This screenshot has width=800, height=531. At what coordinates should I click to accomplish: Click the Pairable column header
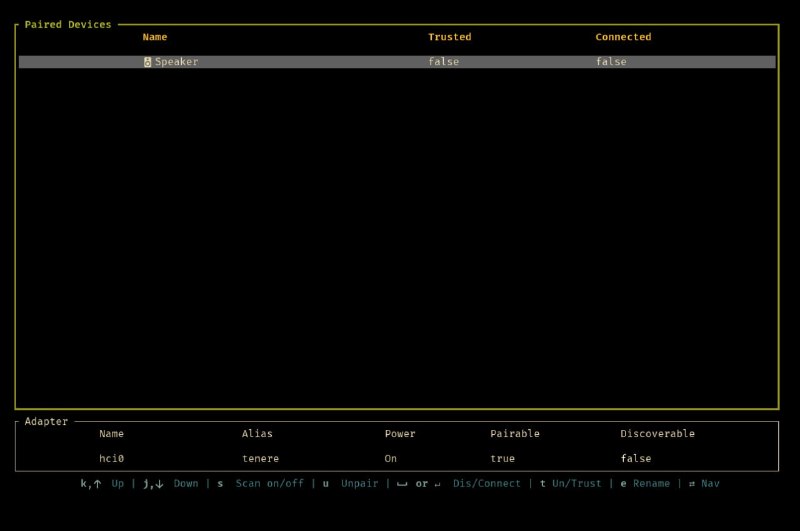click(x=515, y=434)
